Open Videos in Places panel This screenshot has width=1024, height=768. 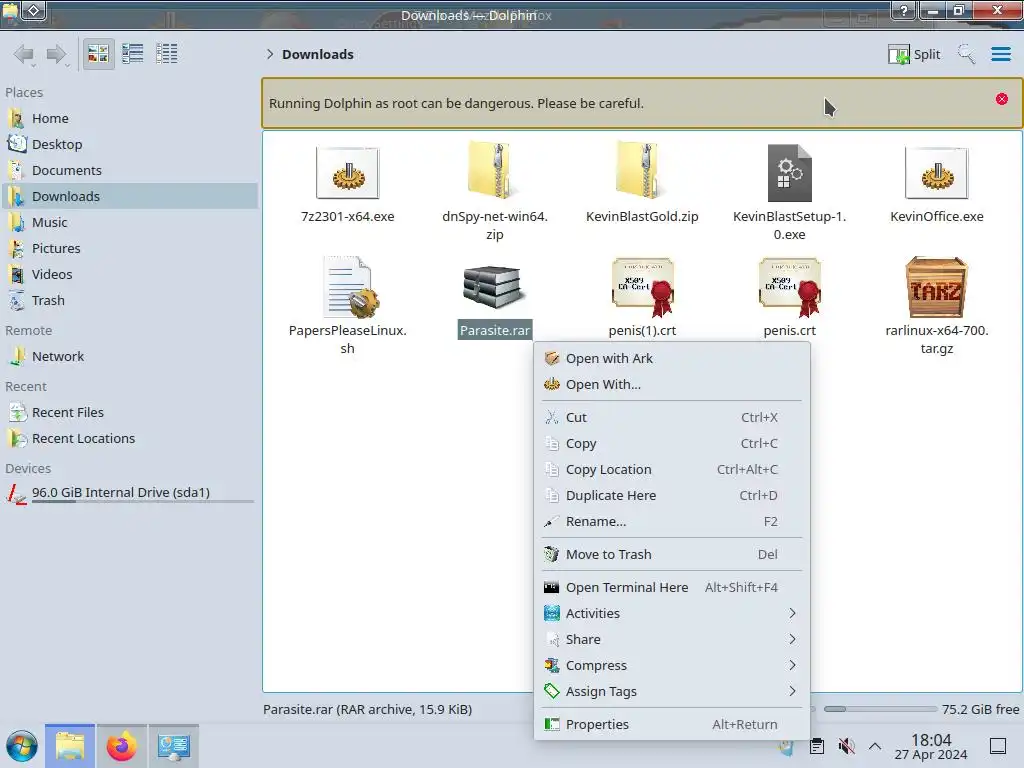coord(129,274)
